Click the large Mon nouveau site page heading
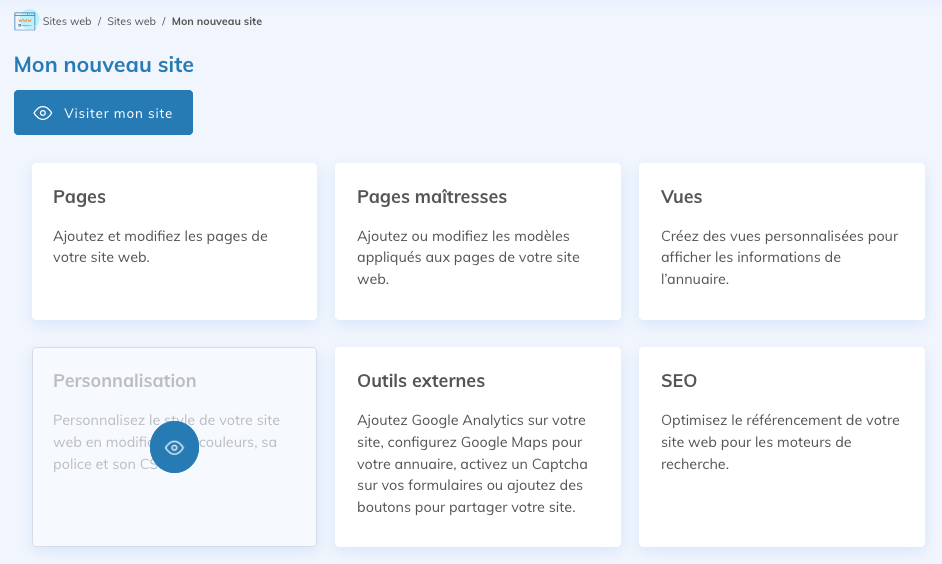 click(x=104, y=65)
